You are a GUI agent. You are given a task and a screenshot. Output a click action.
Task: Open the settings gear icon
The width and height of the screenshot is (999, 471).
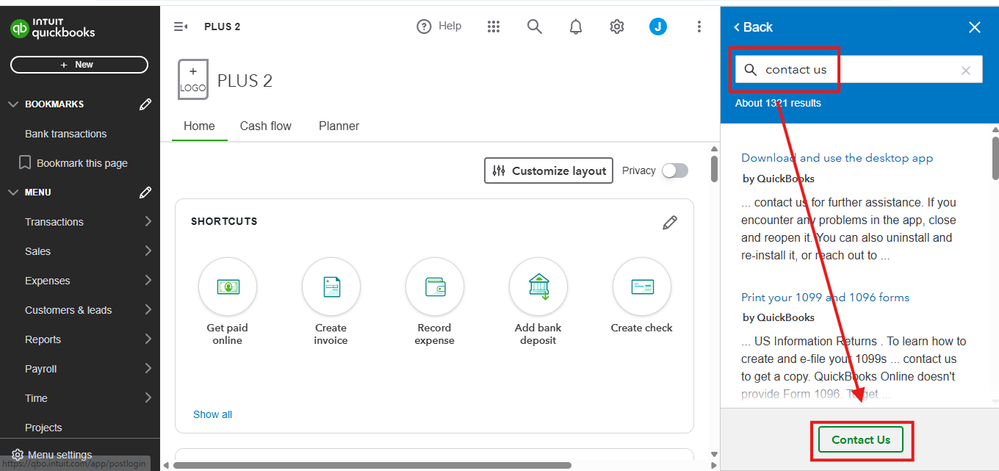tap(617, 27)
